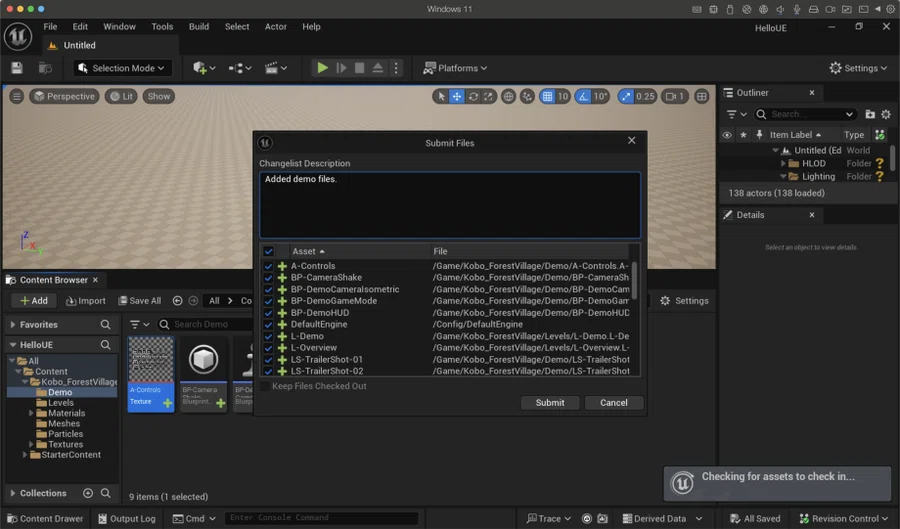900x529 pixels.
Task: Switch to the Content Browser tab
Action: click(53, 280)
